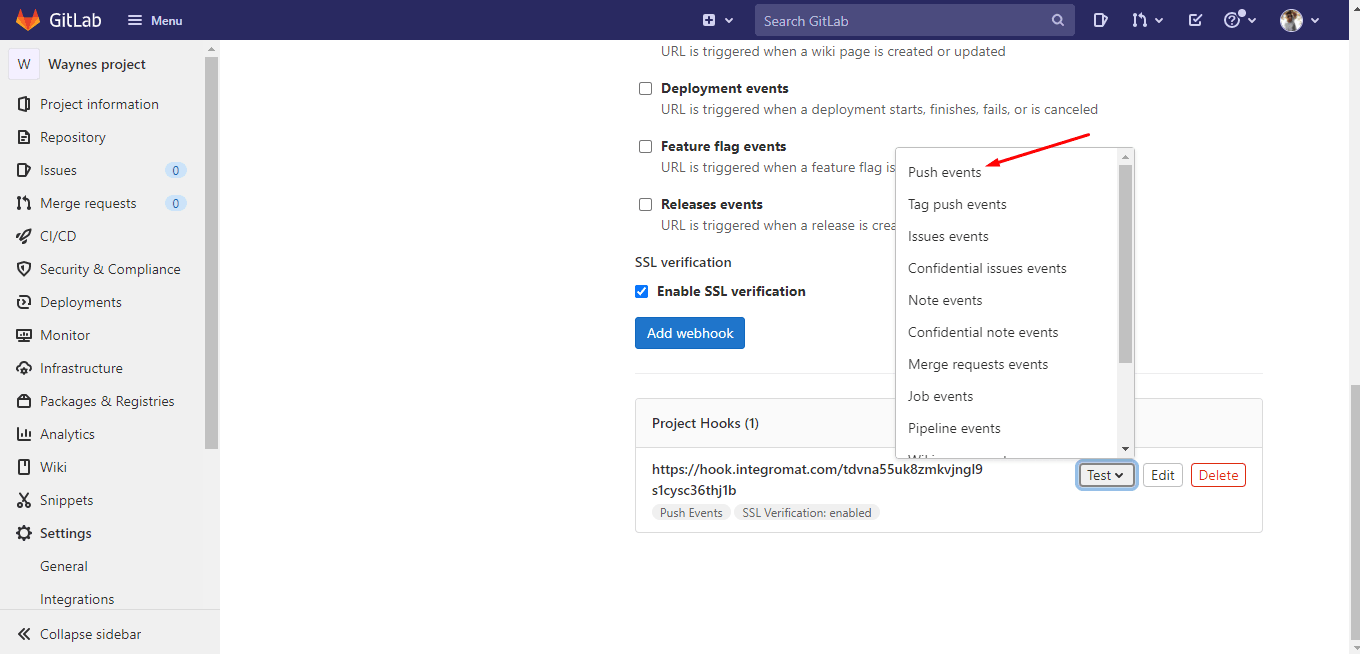Image resolution: width=1360 pixels, height=654 pixels.
Task: Click the Add webhook button
Action: [x=689, y=333]
